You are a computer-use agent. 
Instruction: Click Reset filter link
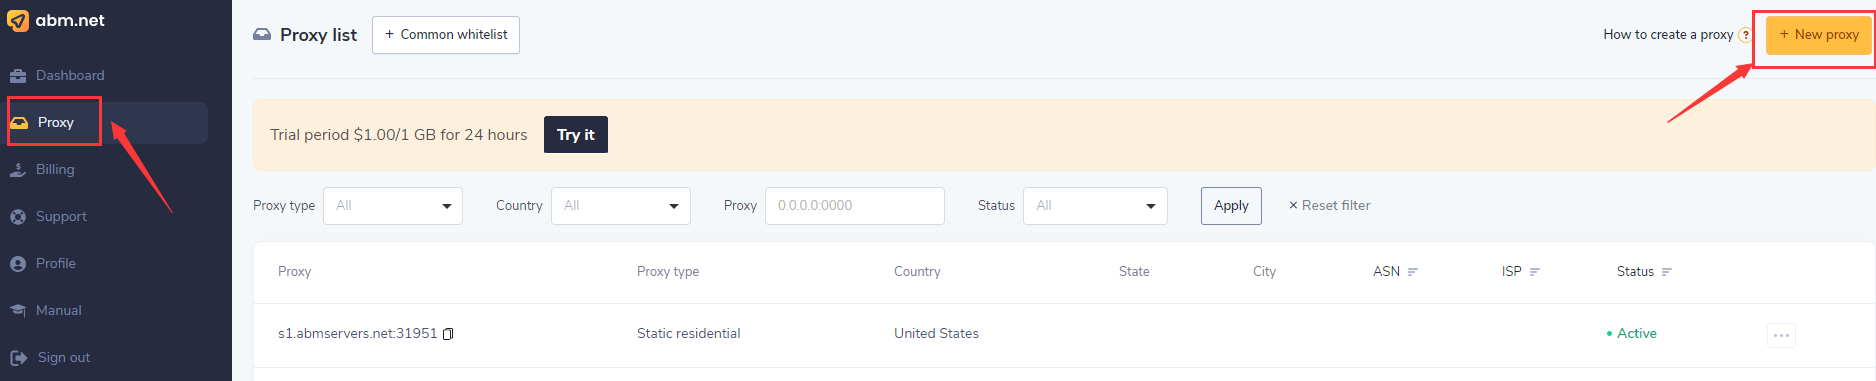(1329, 206)
